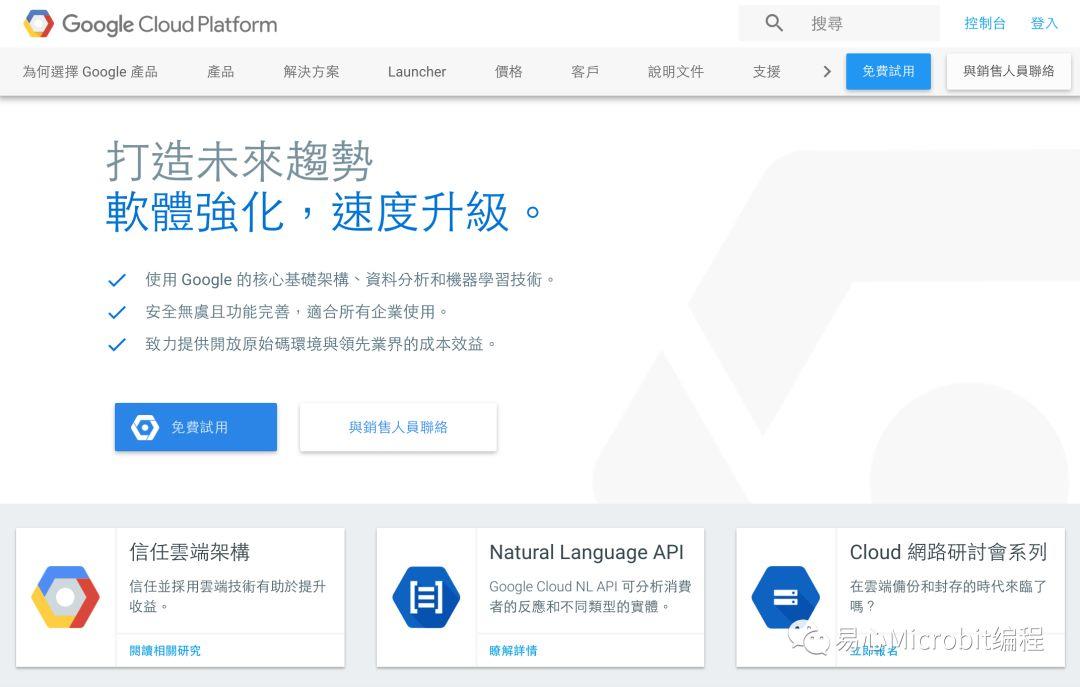Viewport: 1080px width, 687px height.
Task: Click the headline 打造未來趨勢
Action: click(239, 162)
